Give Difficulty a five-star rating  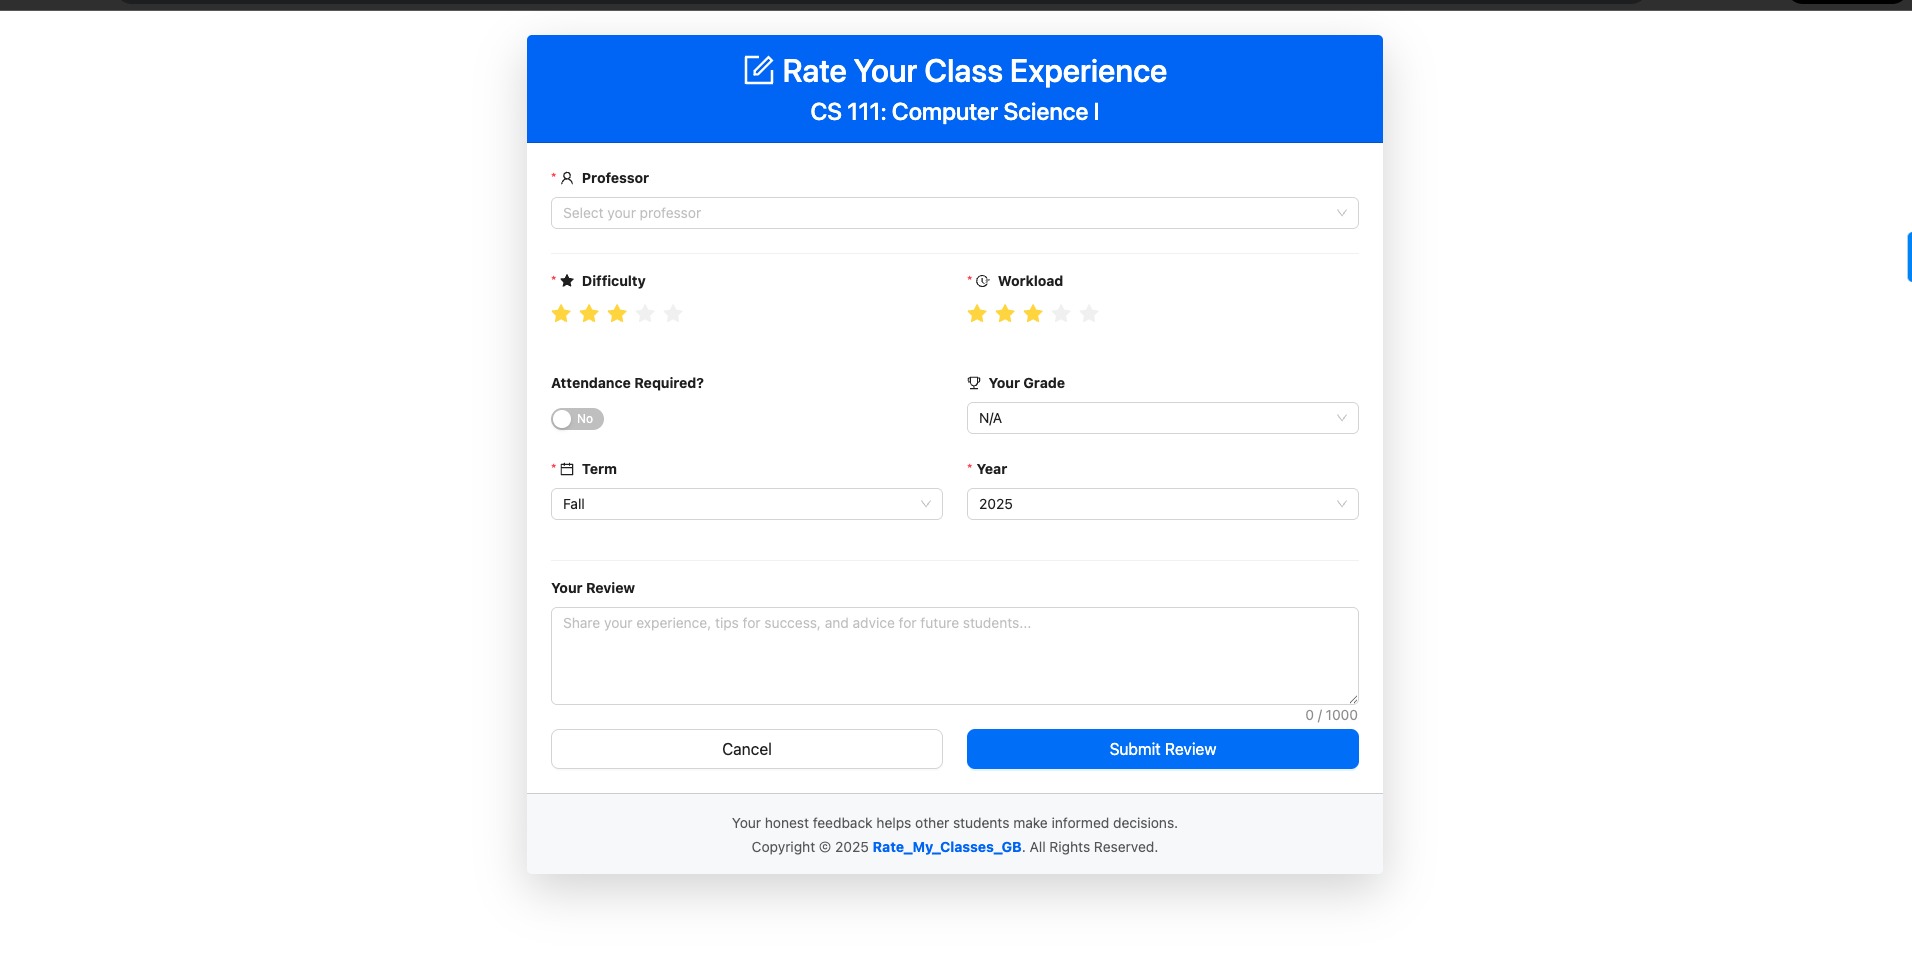point(674,313)
